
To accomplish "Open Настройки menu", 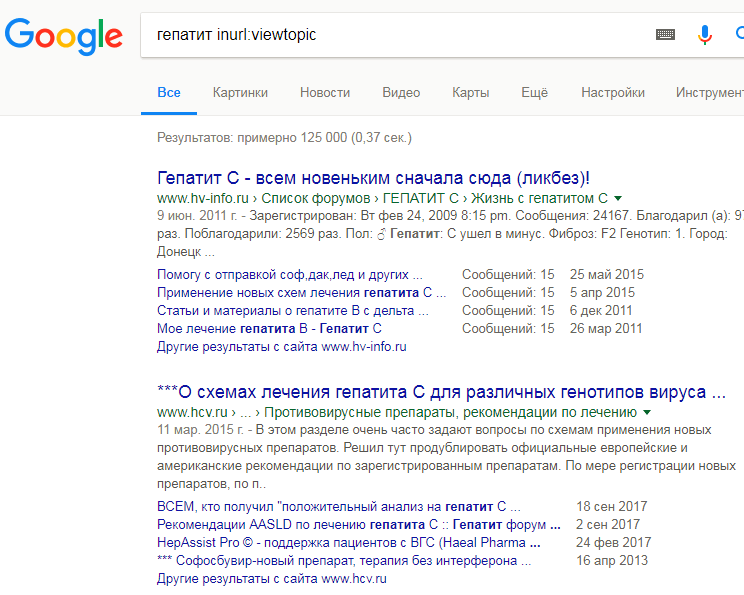I will pyautogui.click(x=613, y=93).
